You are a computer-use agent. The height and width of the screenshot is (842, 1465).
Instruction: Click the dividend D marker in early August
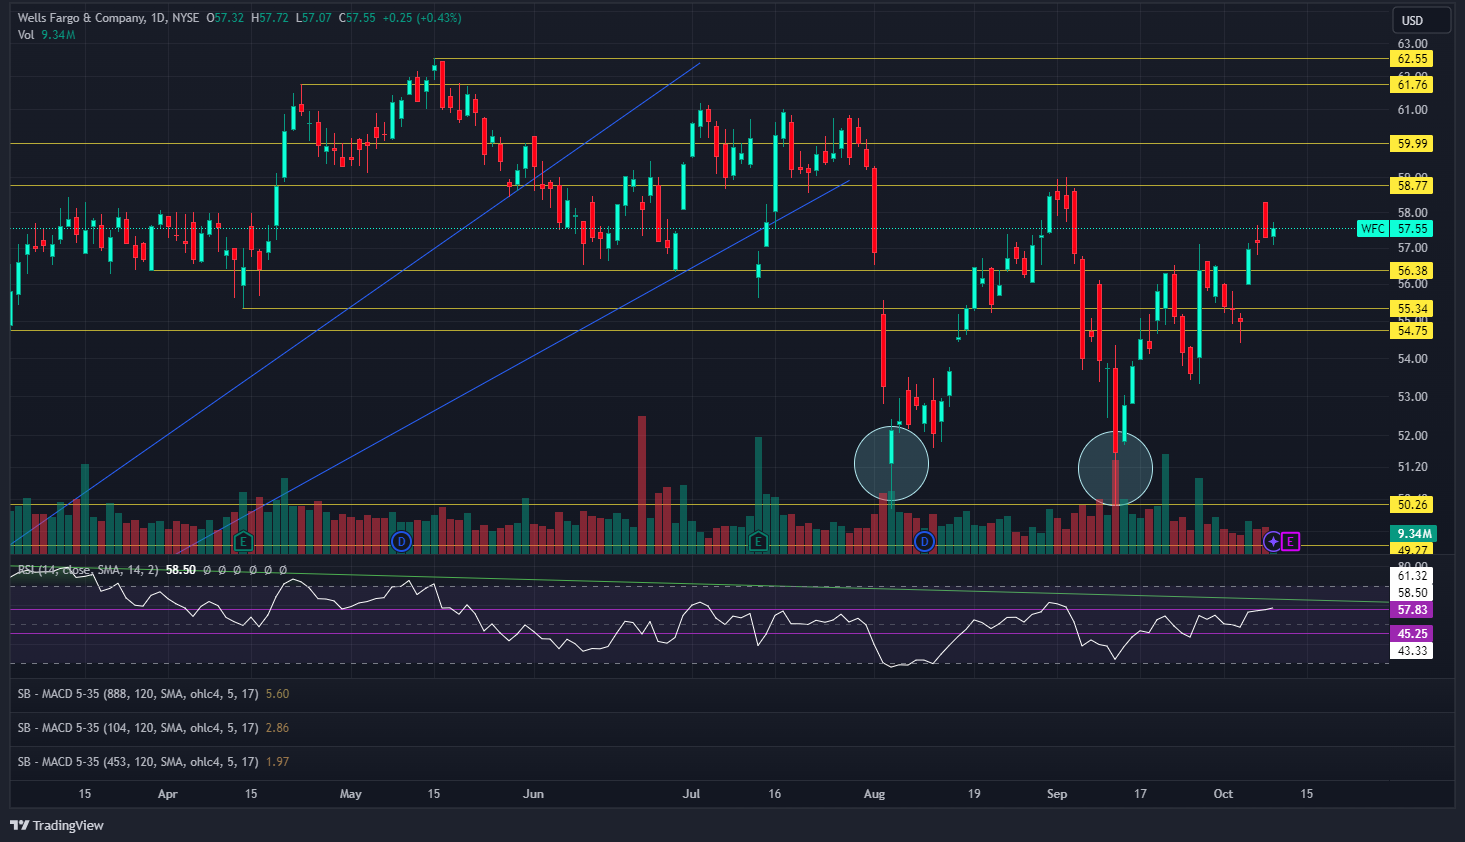[x=924, y=542]
